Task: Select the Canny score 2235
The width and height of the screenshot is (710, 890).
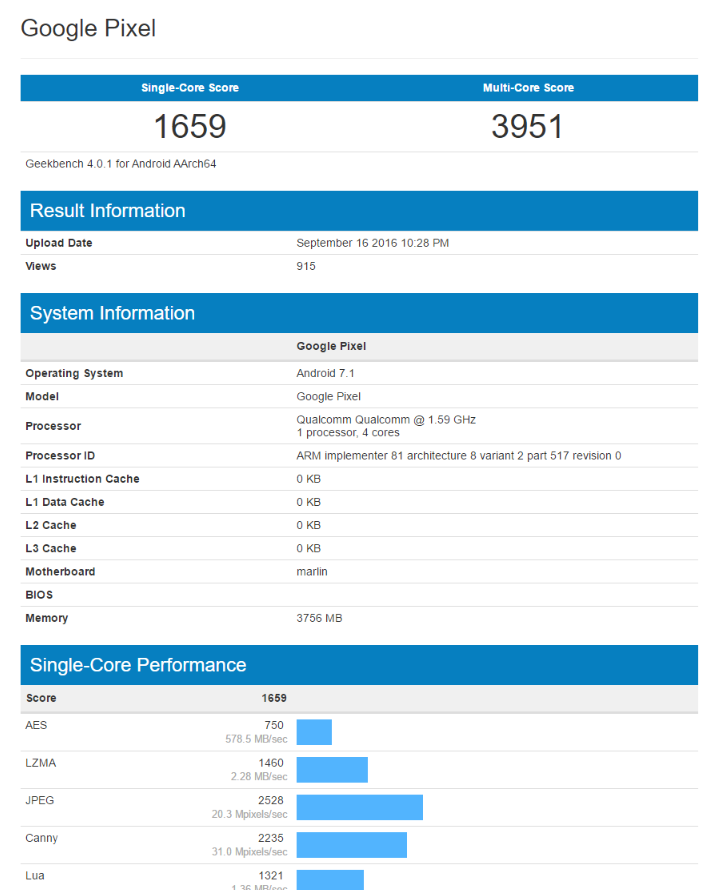Action: coord(271,838)
